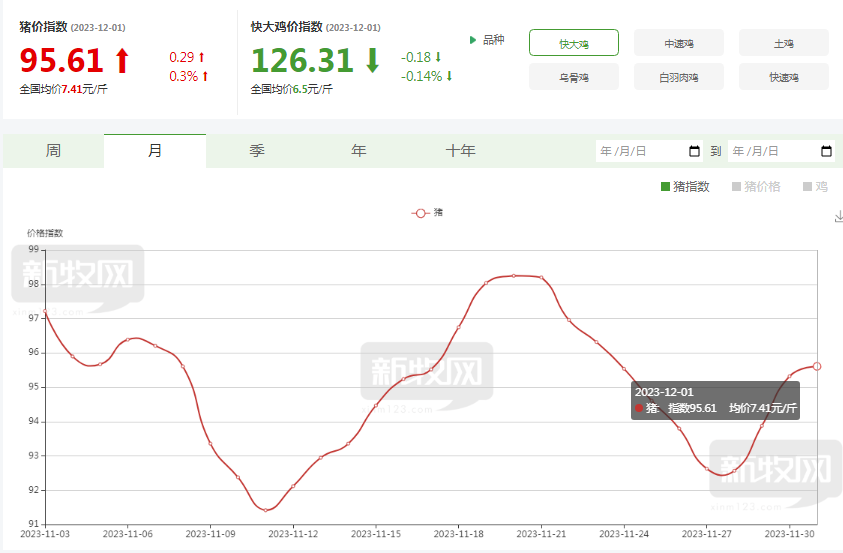The width and height of the screenshot is (843, 553).
Task: Download the chart using the save icon
Action: [837, 216]
